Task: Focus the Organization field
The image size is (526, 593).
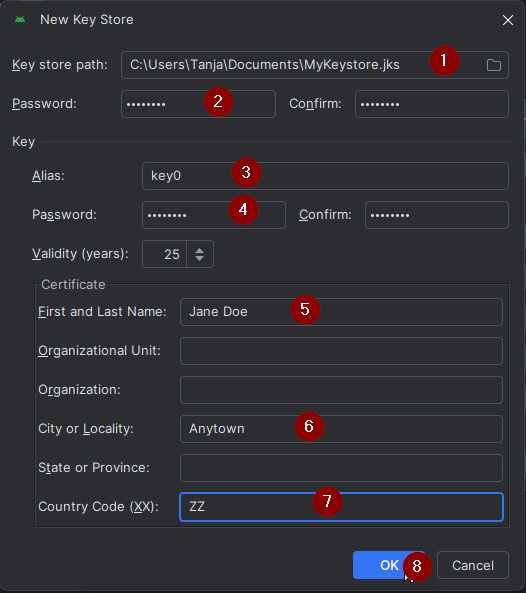Action: (x=341, y=390)
